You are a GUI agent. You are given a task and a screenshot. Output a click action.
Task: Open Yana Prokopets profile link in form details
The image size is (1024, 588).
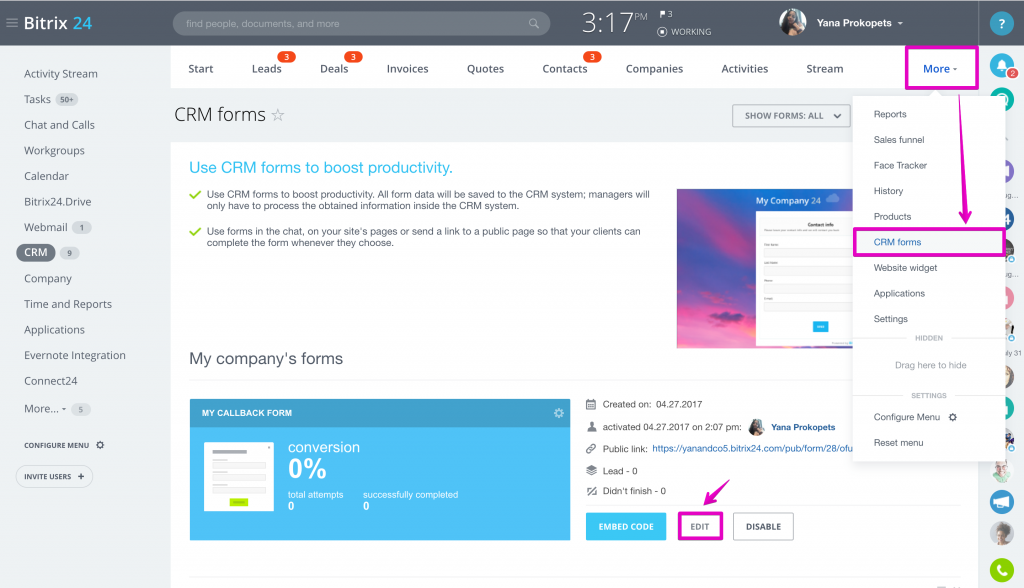click(x=803, y=427)
